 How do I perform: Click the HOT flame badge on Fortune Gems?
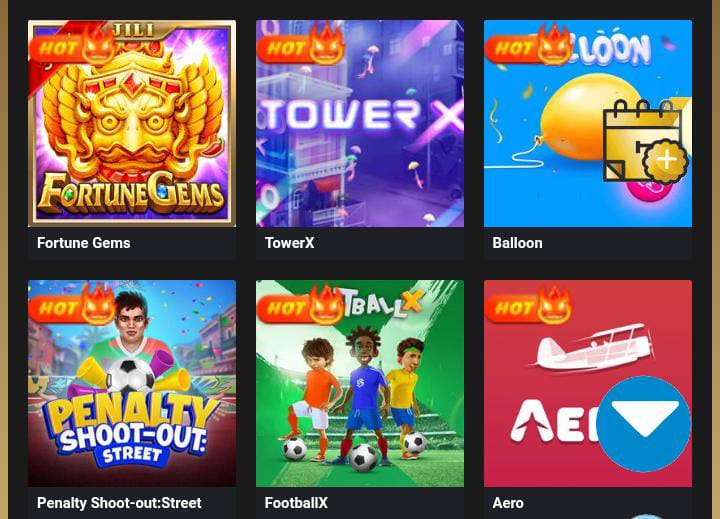73,45
